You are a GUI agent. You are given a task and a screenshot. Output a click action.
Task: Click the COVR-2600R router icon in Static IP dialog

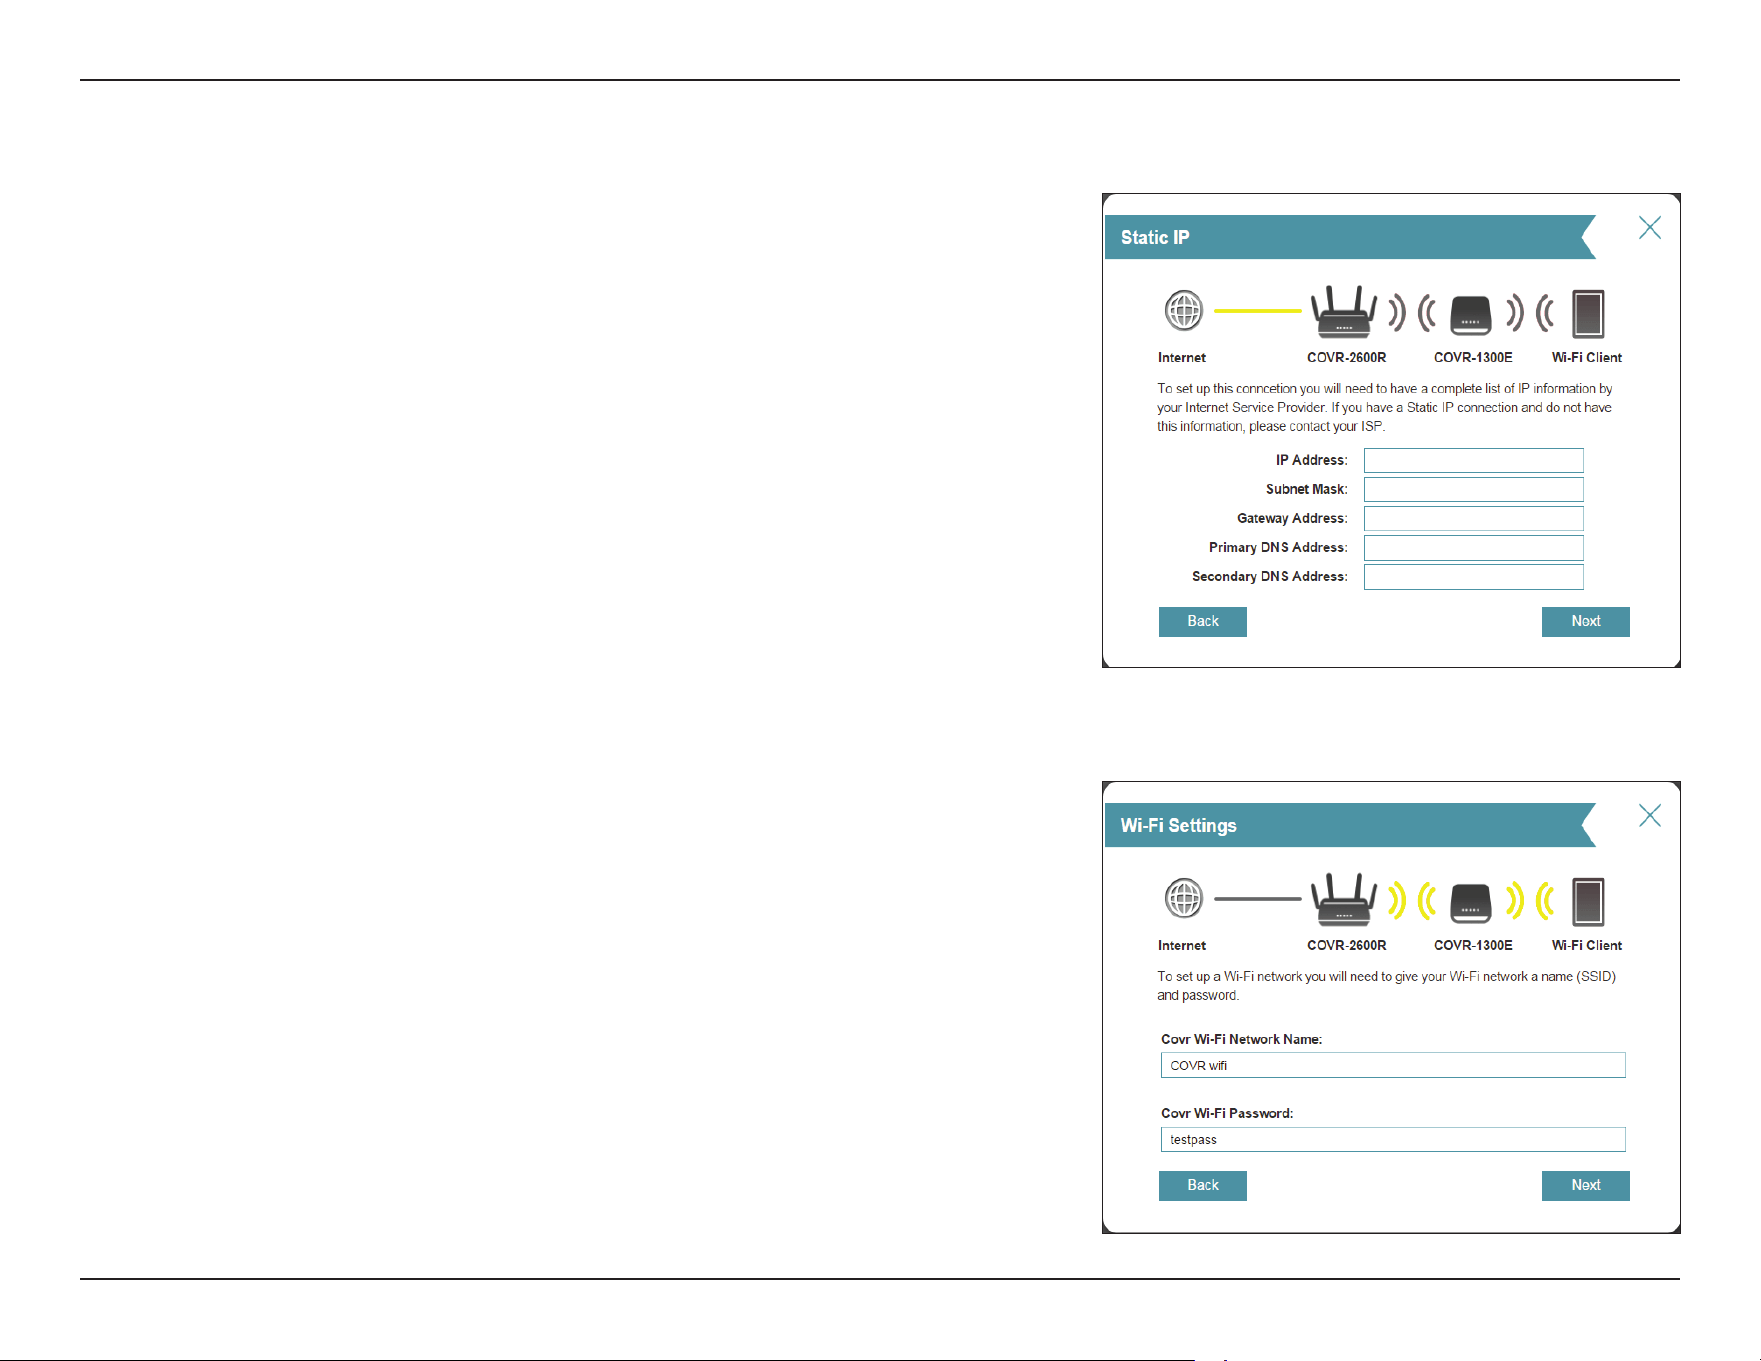(x=1344, y=311)
